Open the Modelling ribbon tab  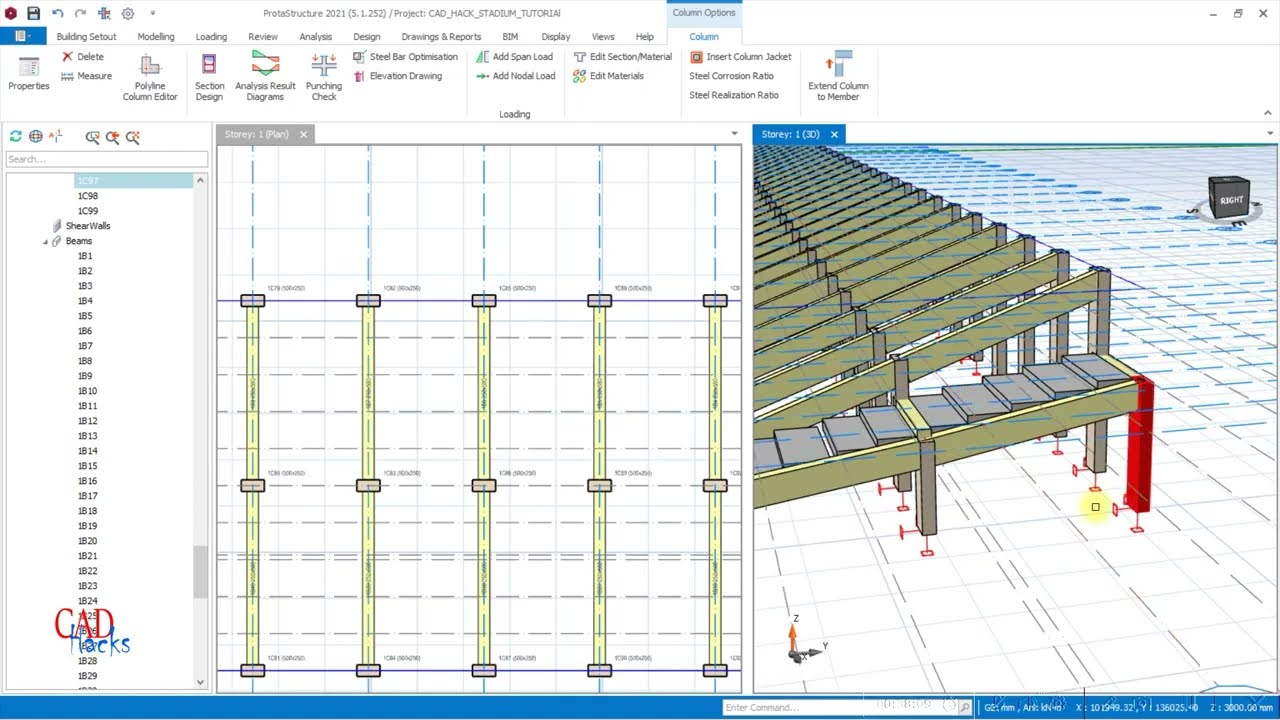pyautogui.click(x=156, y=36)
